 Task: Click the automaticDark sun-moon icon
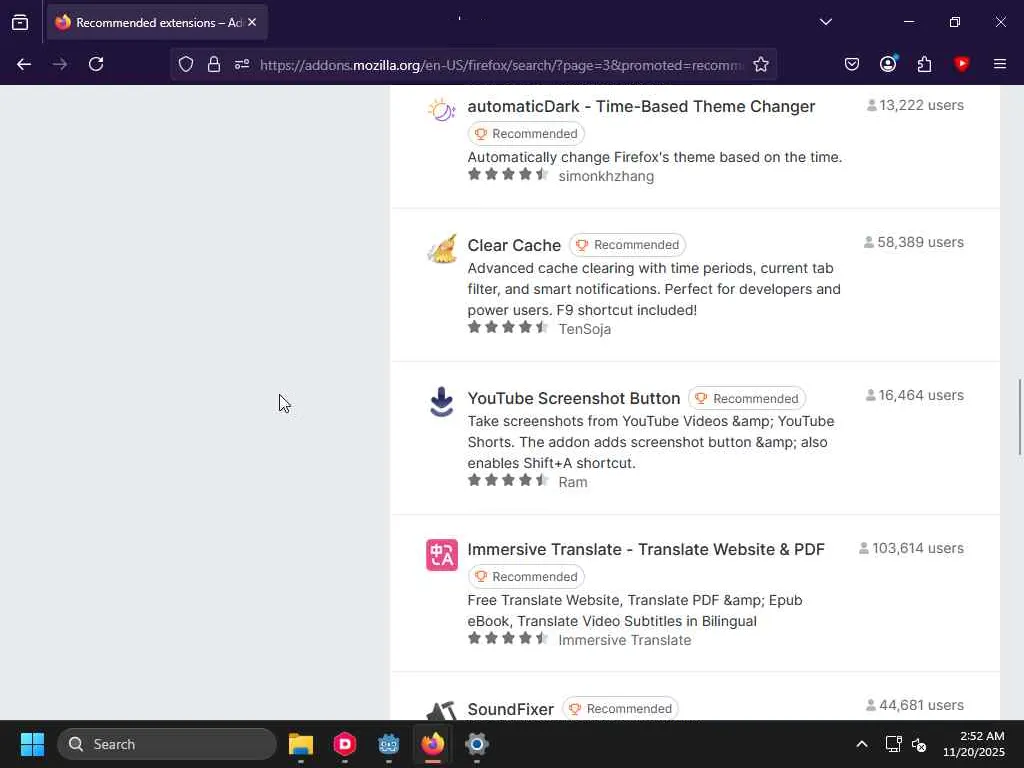[x=441, y=110]
